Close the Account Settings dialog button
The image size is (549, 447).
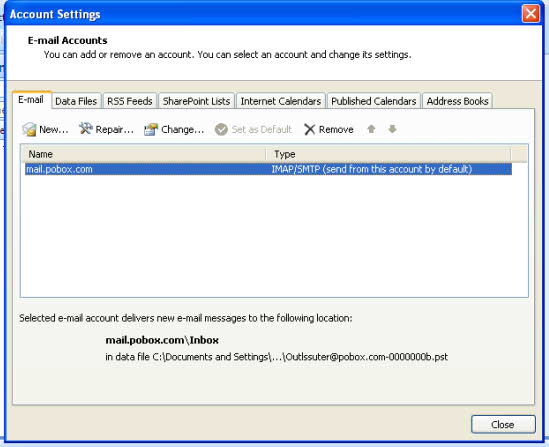503,425
